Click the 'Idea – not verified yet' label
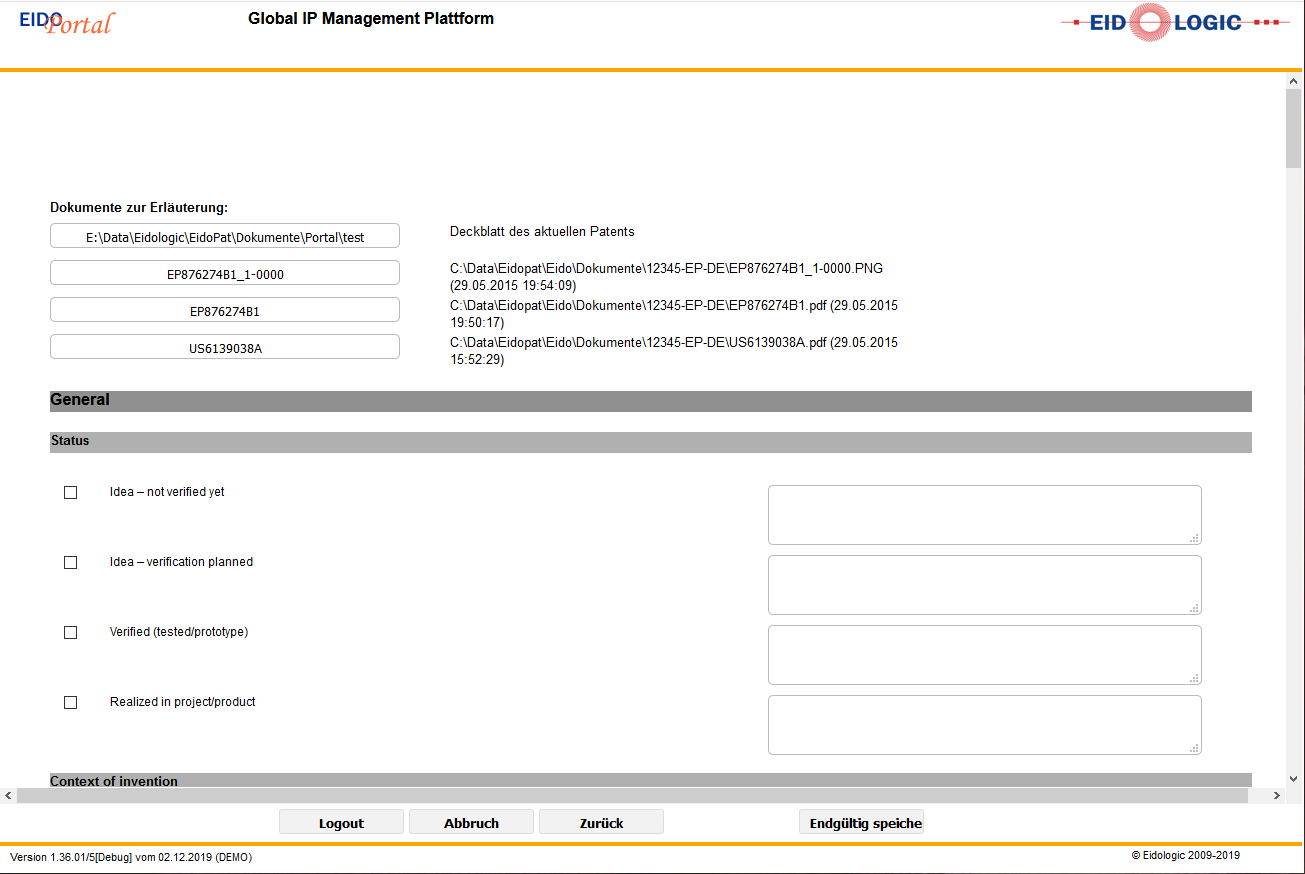This screenshot has width=1305, height=874. (x=167, y=492)
